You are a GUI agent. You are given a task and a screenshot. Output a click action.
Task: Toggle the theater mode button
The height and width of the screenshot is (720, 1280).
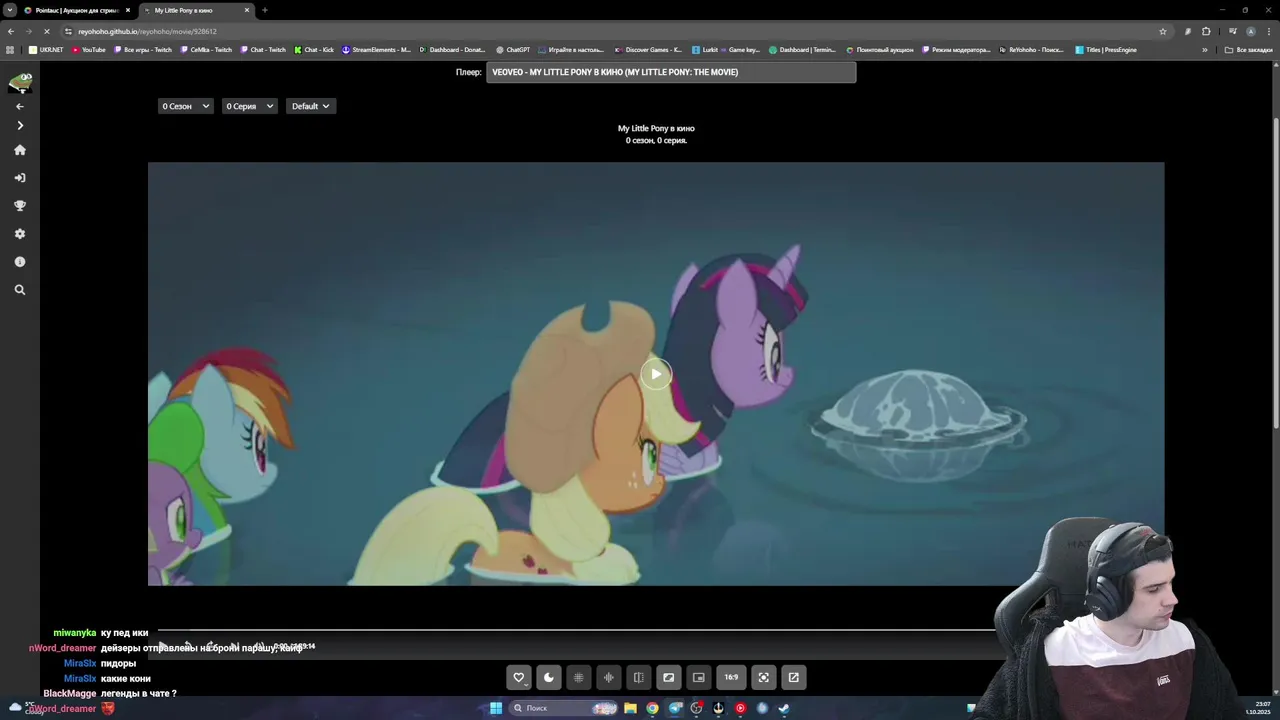[x=668, y=677]
